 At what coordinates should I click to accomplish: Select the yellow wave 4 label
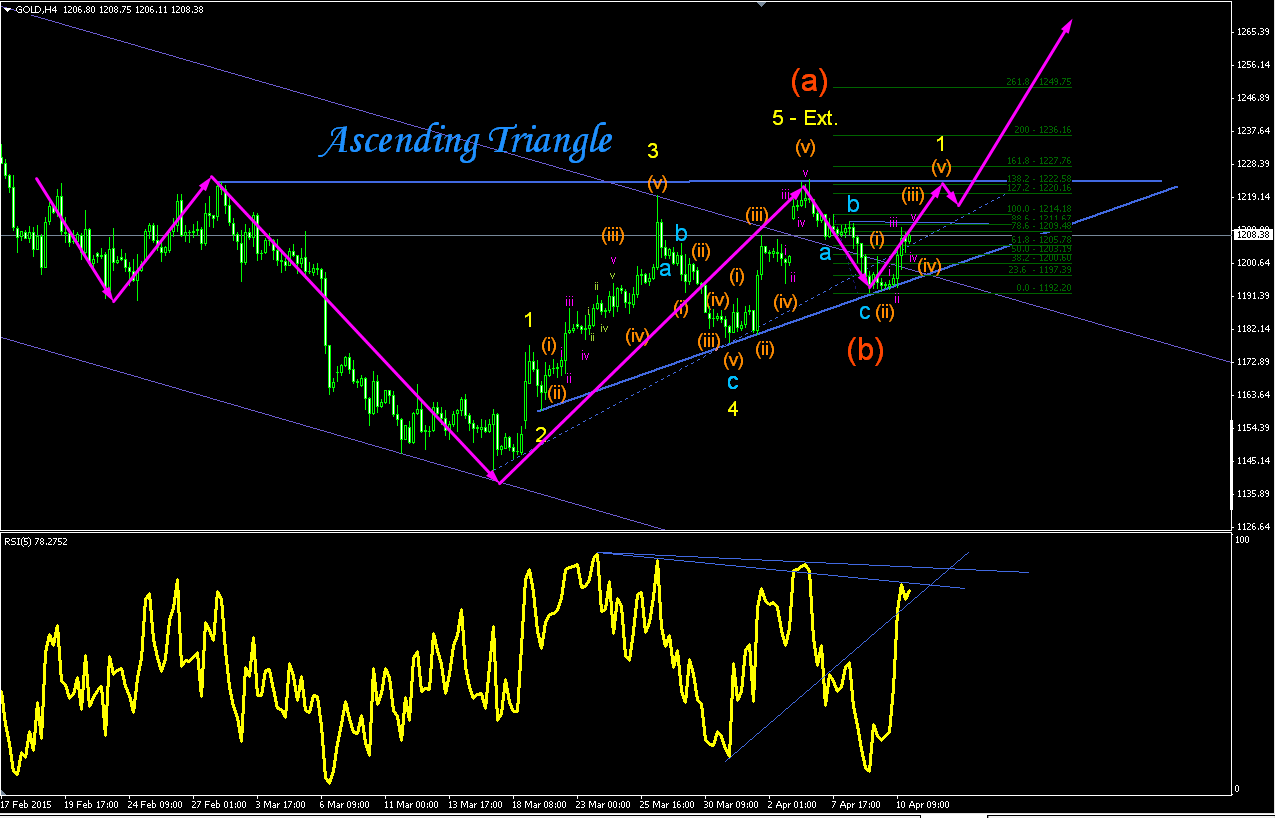pos(733,409)
